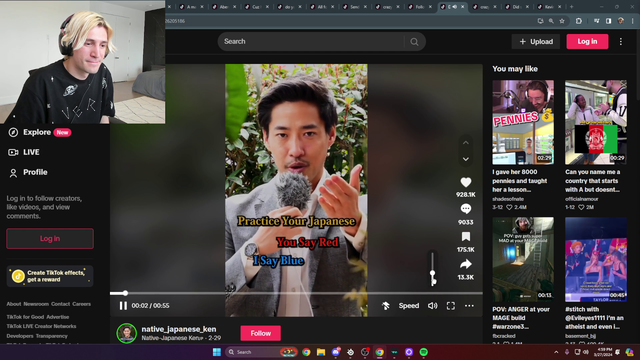
Task: Enter fullscreen on the video player
Action: coord(451,306)
